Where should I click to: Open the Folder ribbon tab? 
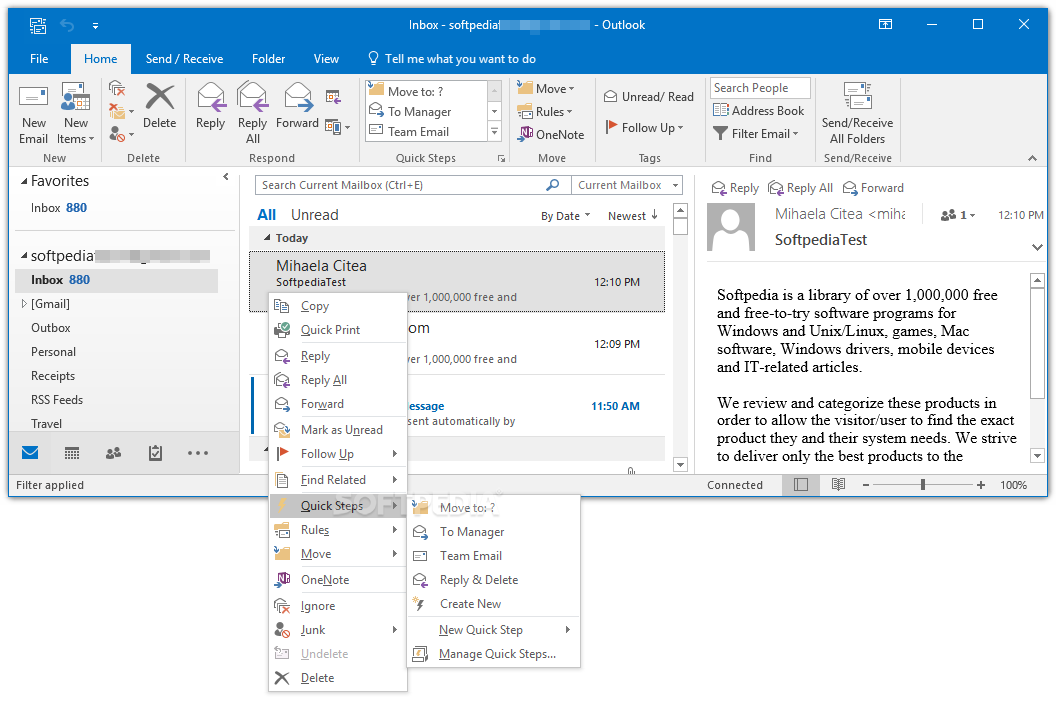pos(269,59)
